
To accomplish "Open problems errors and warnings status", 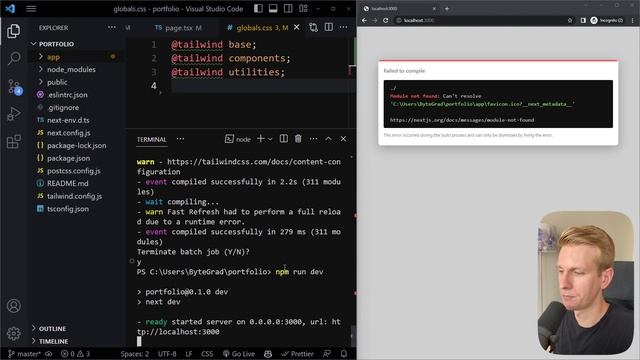I will (76, 354).
